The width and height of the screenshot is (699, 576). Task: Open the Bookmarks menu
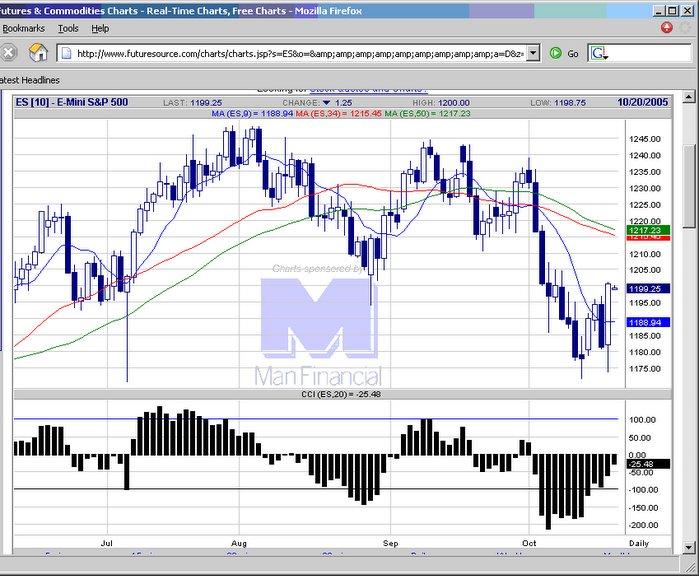23,29
